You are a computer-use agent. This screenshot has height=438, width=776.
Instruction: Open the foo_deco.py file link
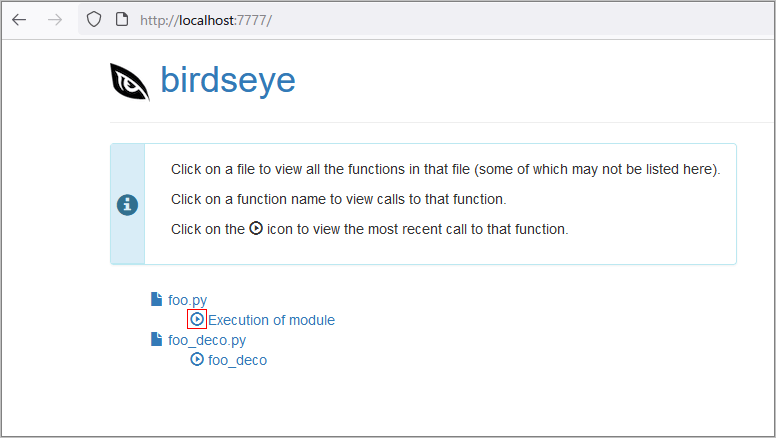click(x=207, y=340)
